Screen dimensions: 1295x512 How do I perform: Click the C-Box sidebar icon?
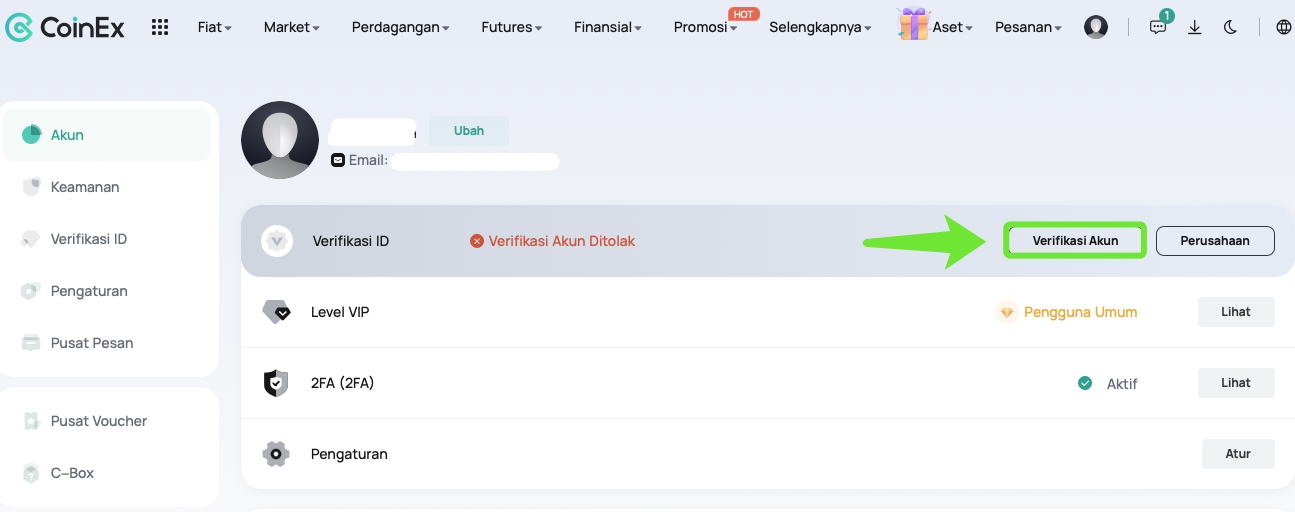pyautogui.click(x=31, y=473)
